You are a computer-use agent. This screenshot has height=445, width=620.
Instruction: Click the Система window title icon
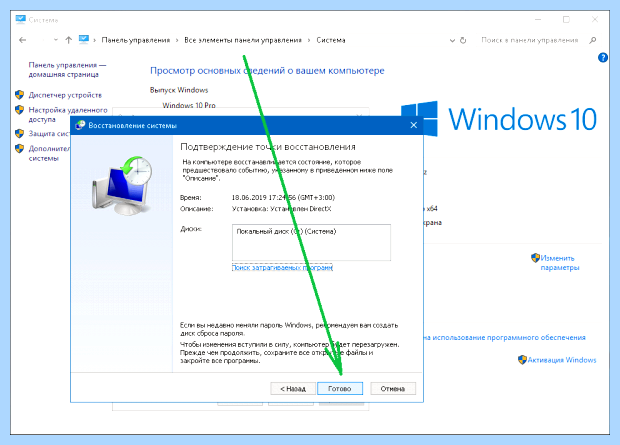pyautogui.click(x=21, y=19)
